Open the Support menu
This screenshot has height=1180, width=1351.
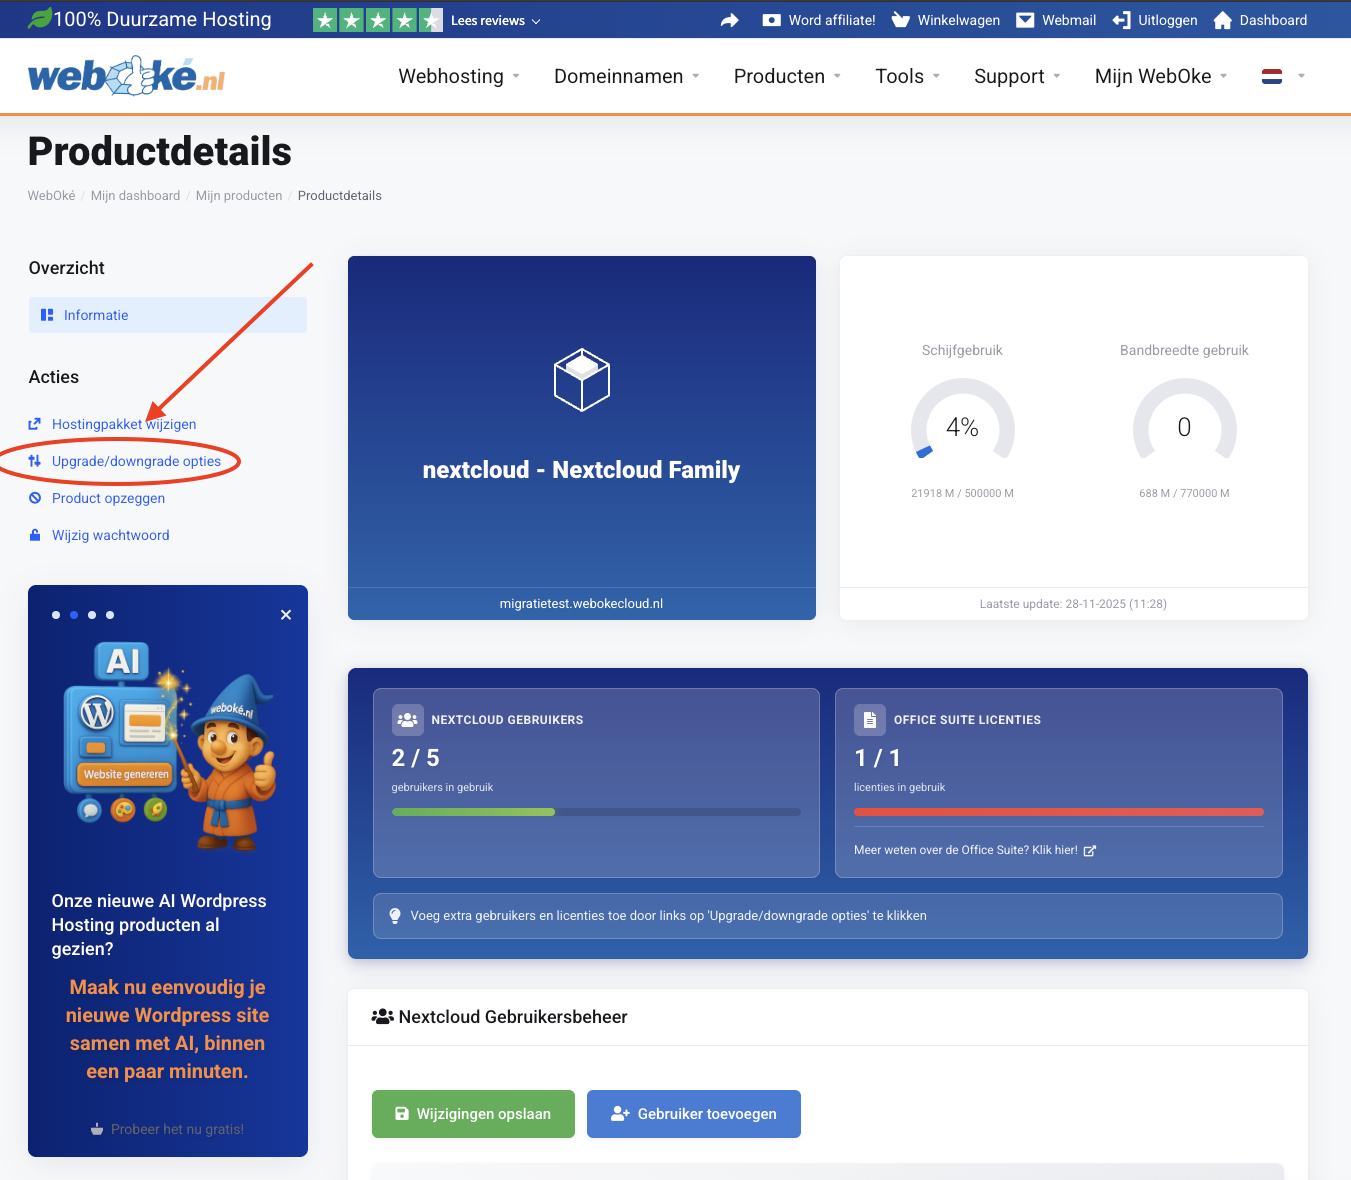click(1009, 76)
